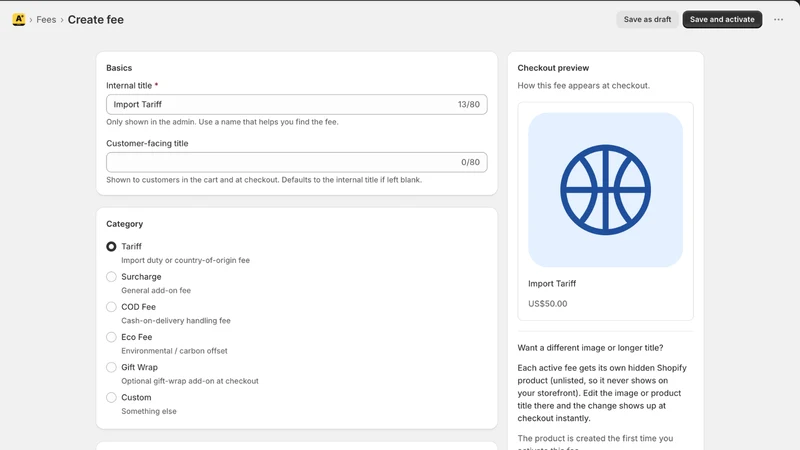
Task: Select the Gift Wrap radio button
Action: pyautogui.click(x=111, y=367)
